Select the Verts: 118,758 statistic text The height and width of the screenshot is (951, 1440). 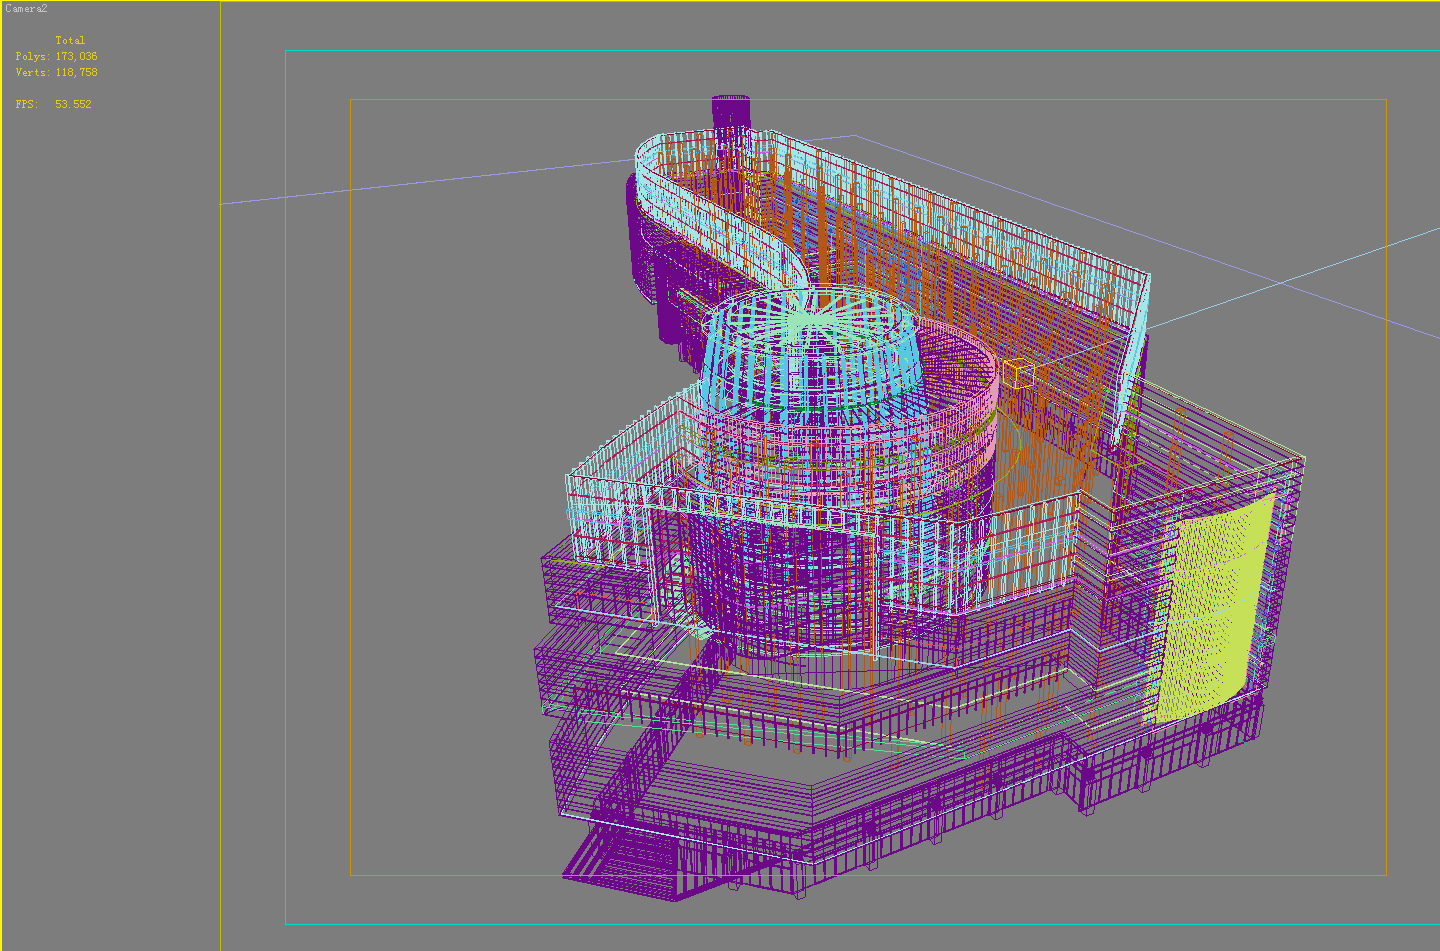coord(56,72)
